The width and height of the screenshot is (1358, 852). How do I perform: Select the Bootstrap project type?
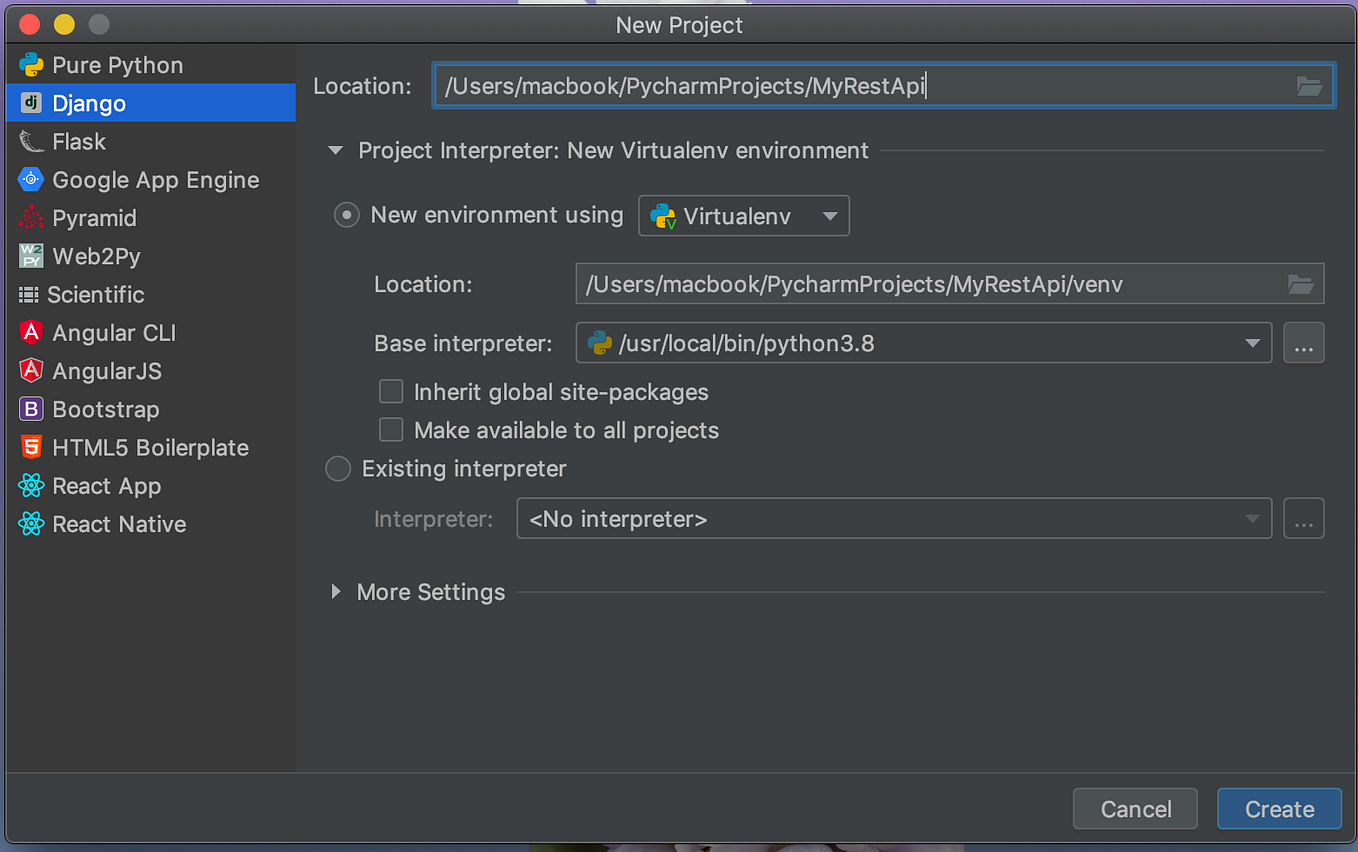32,409
